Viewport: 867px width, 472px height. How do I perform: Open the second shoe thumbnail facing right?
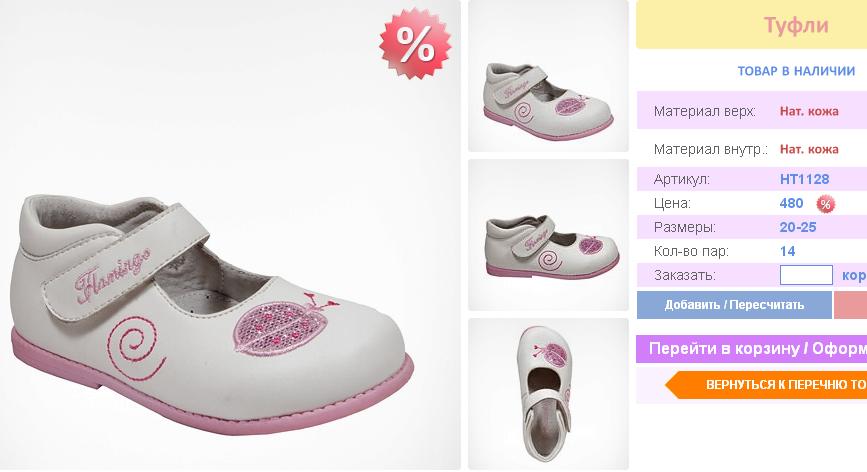click(x=549, y=235)
